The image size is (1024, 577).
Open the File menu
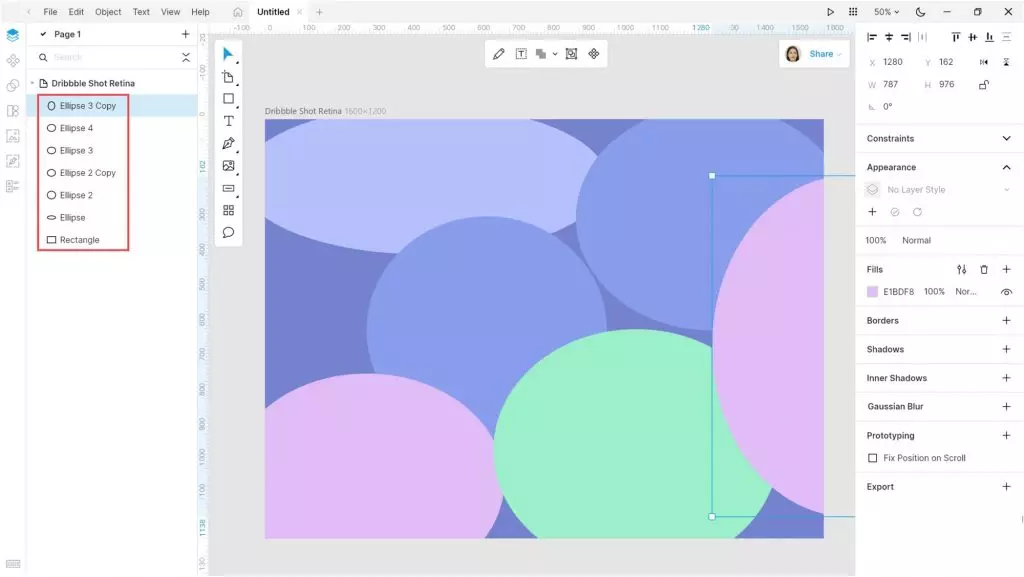coord(50,12)
